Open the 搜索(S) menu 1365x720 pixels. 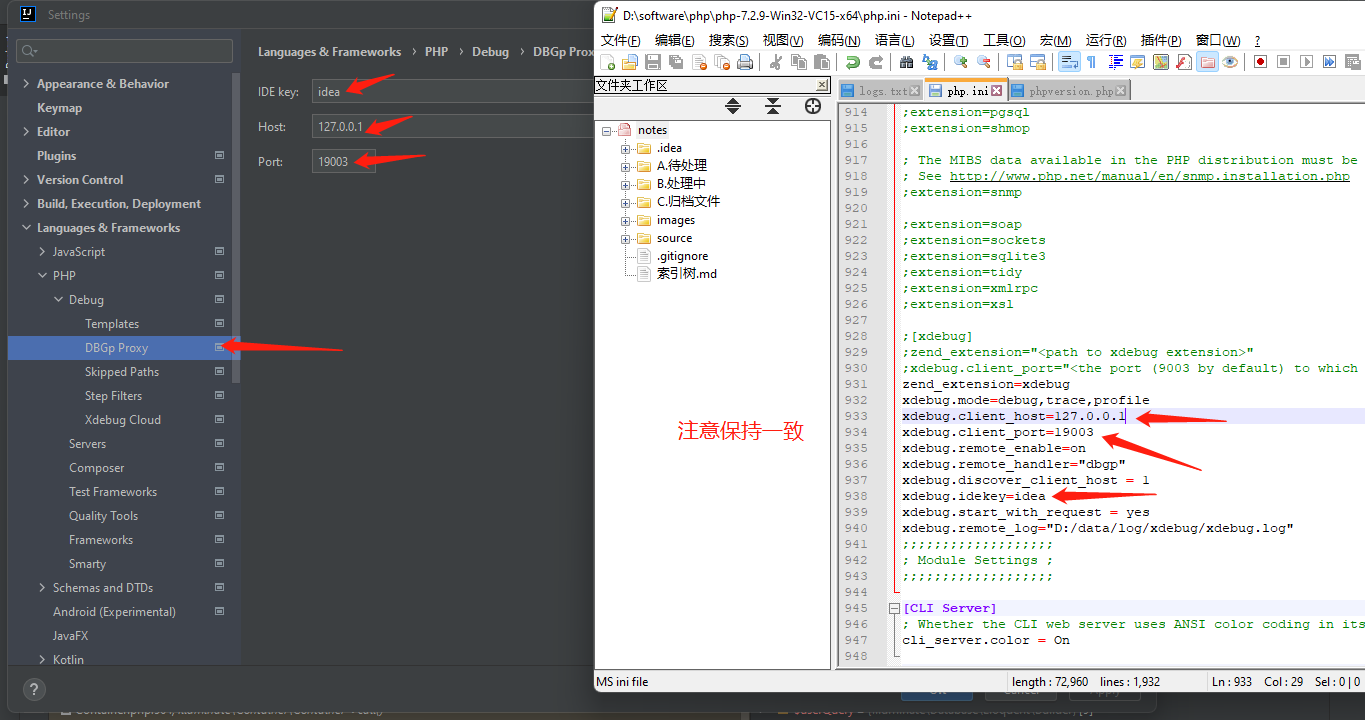coord(728,40)
